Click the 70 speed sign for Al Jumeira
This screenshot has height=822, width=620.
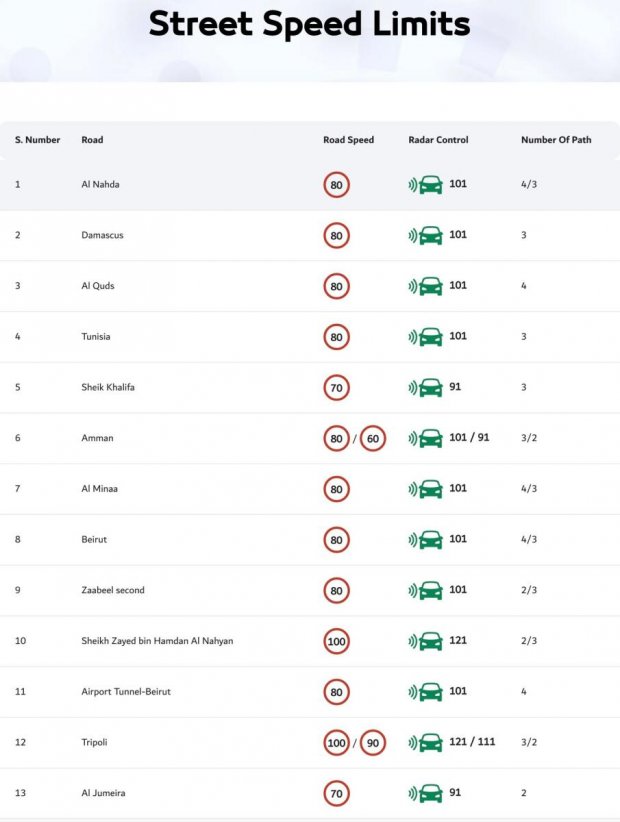[x=336, y=794]
